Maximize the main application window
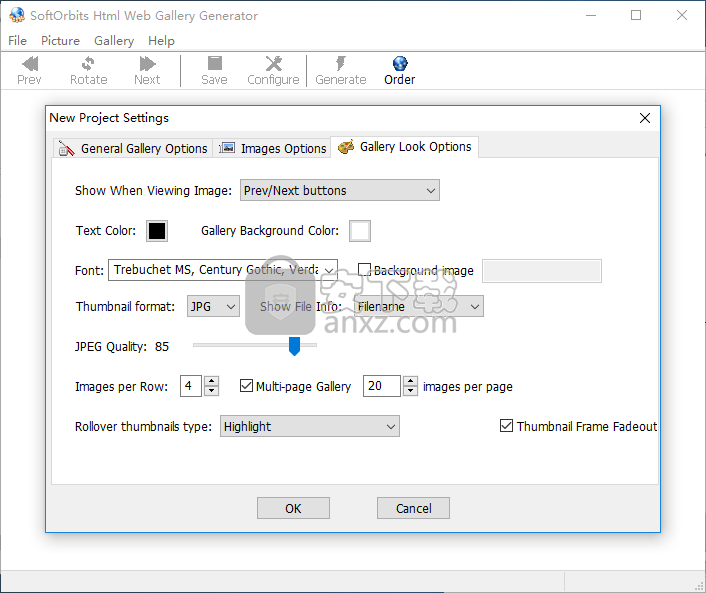 [636, 15]
